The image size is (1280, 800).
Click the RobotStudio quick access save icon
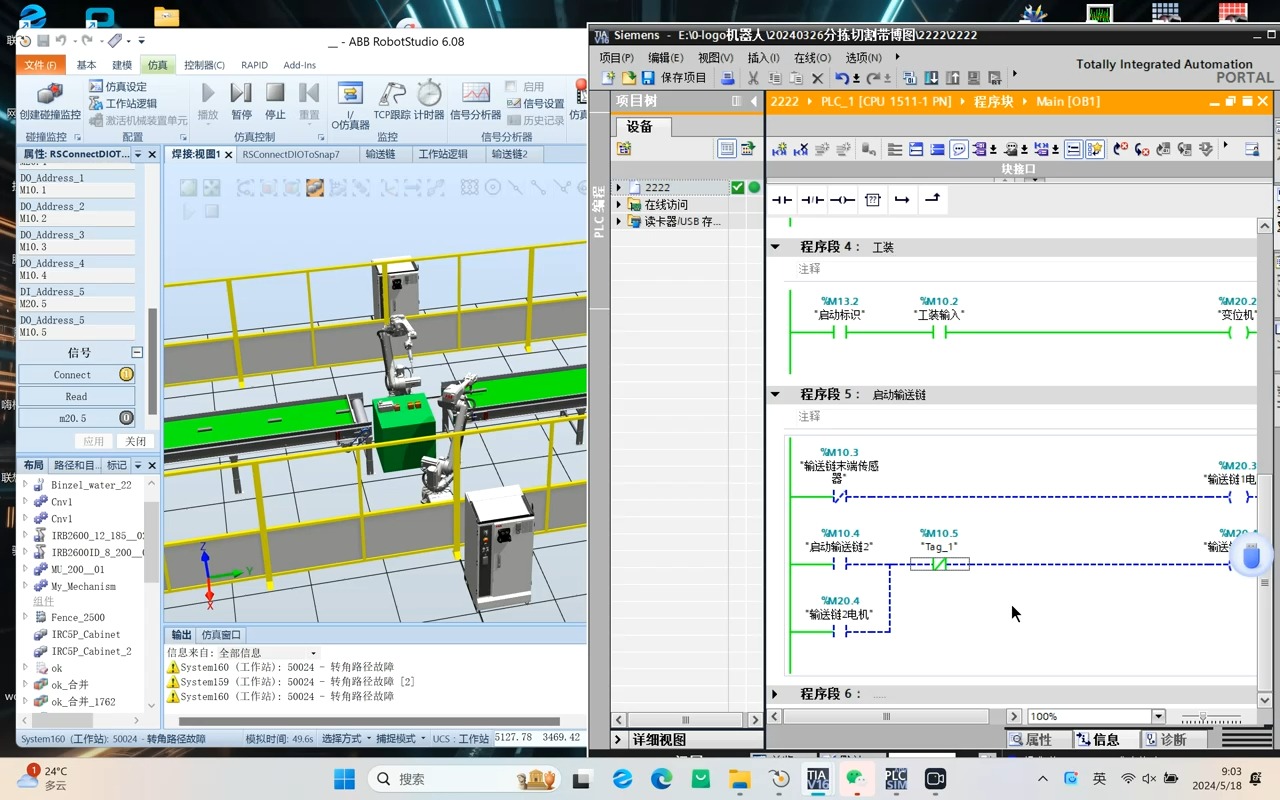coord(43,41)
